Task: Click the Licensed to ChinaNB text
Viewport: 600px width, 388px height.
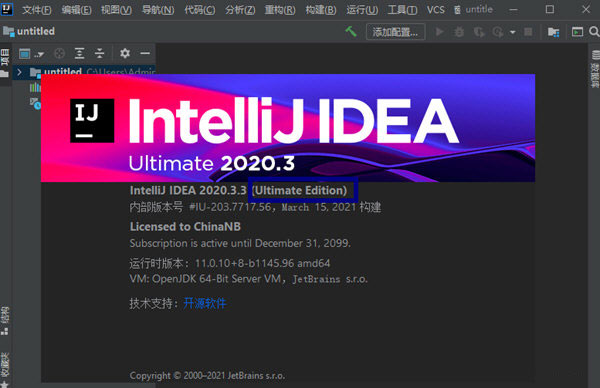Action: coord(185,227)
